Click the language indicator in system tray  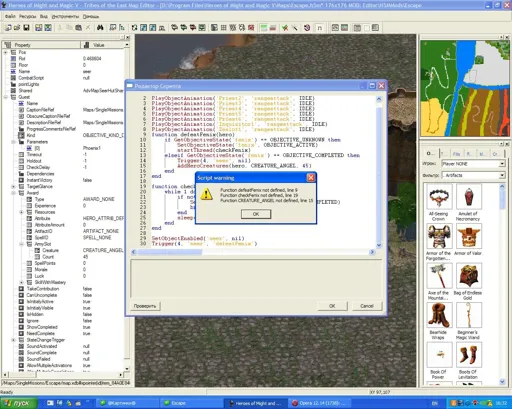pyautogui.click(x=435, y=403)
